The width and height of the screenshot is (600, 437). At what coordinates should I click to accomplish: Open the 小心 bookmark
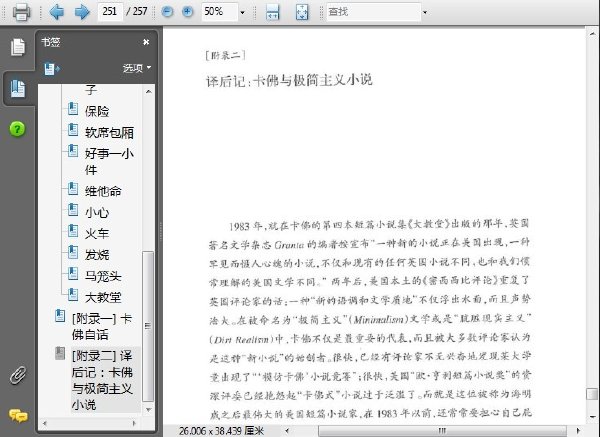(x=97, y=212)
